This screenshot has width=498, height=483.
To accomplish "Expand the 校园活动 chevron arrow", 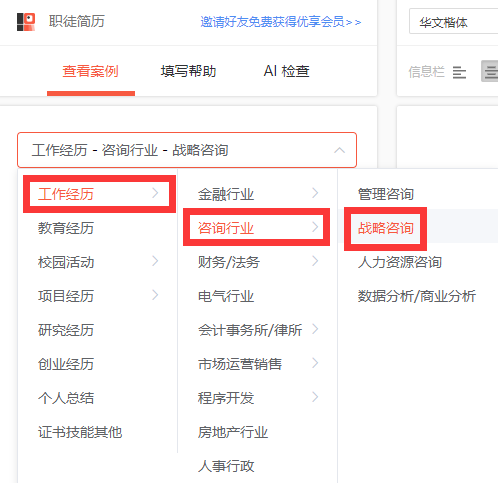I will [155, 261].
